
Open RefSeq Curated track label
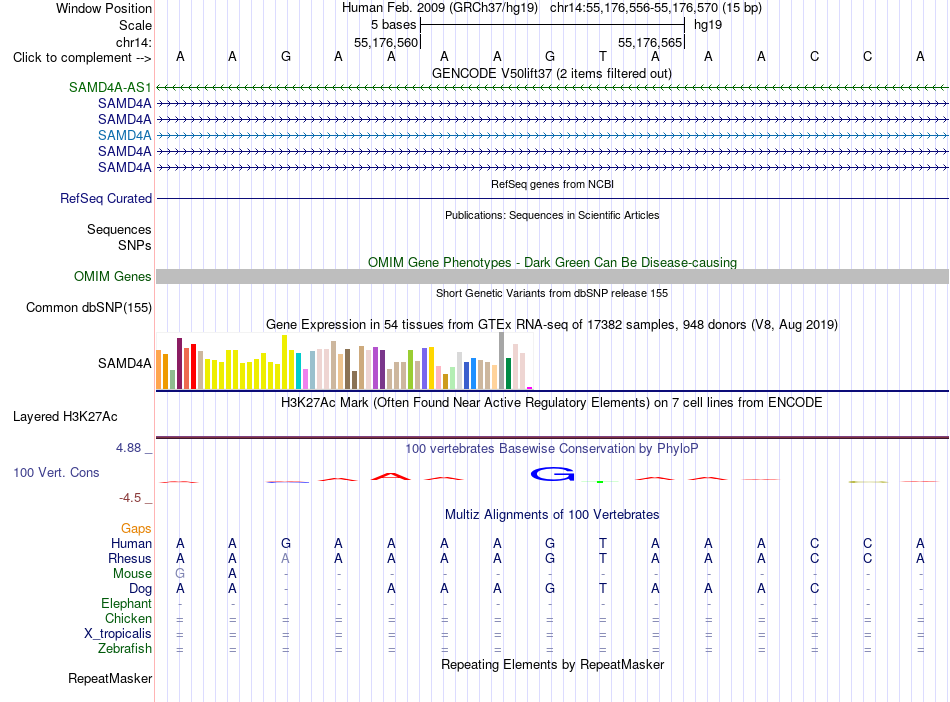[105, 198]
